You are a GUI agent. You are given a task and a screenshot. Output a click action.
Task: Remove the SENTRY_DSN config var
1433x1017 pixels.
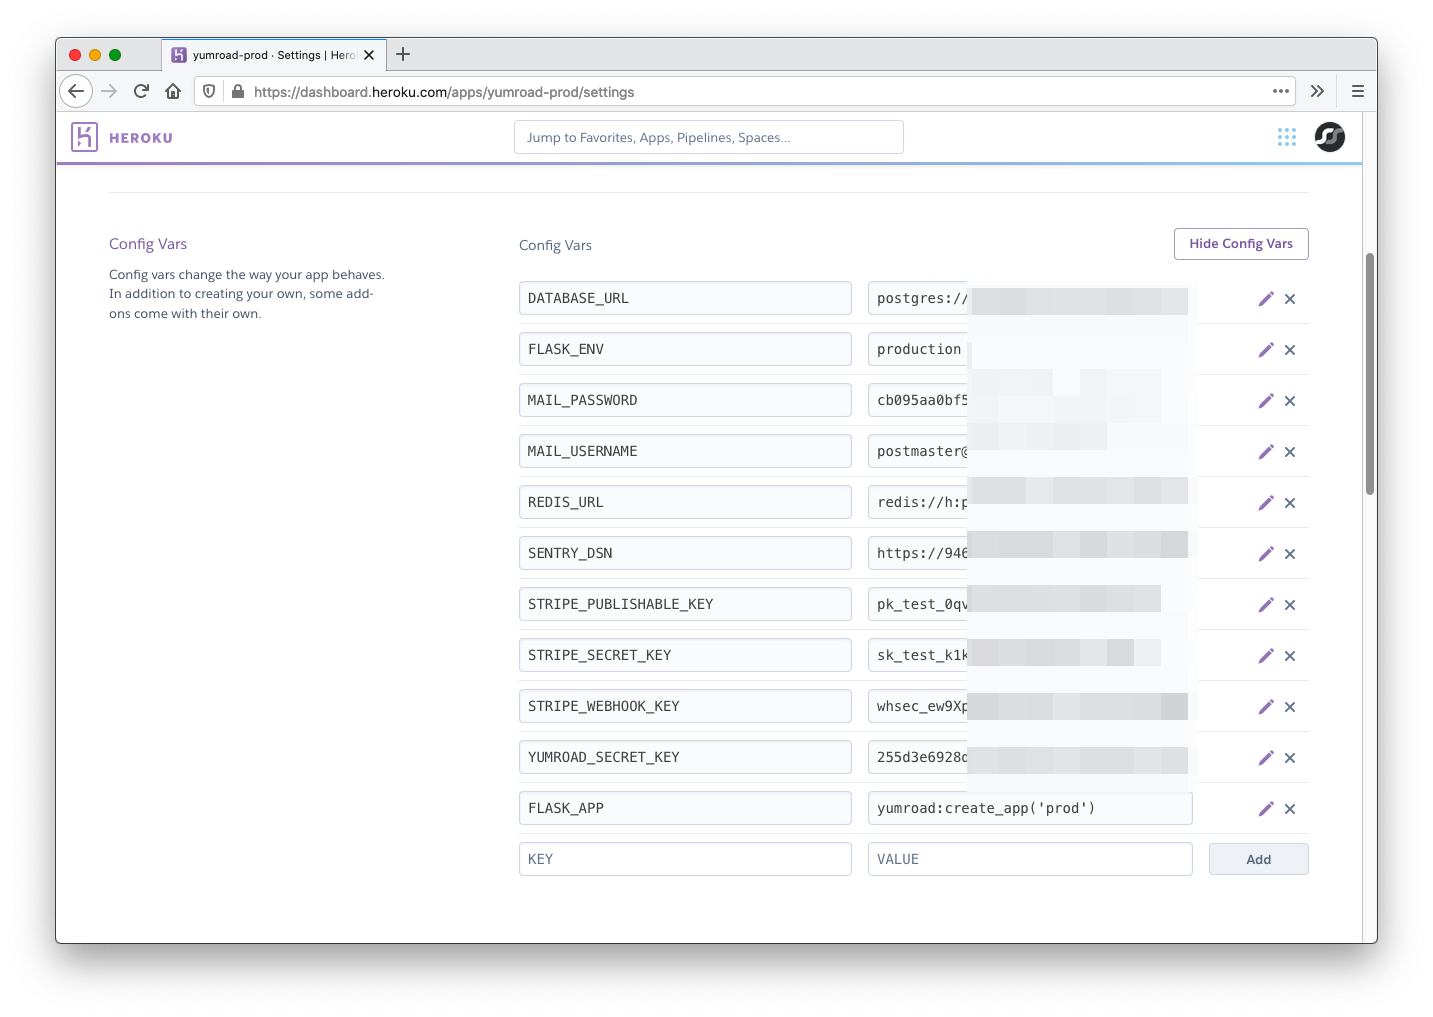[x=1290, y=554]
